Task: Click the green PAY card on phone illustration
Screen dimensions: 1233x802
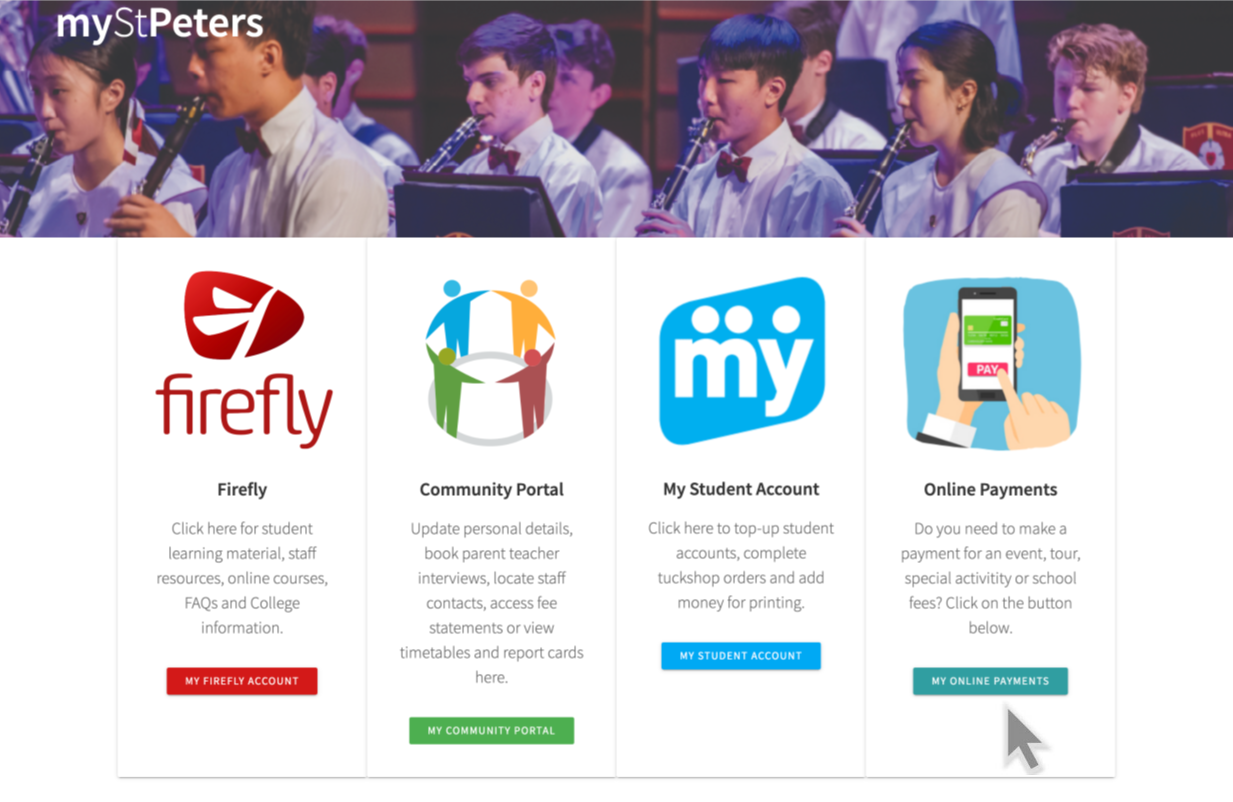Action: (x=987, y=330)
